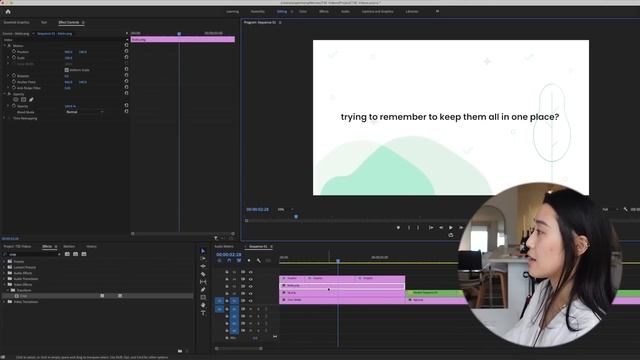
Task: Expand Time Remapping
Action: pyautogui.click(x=5, y=118)
